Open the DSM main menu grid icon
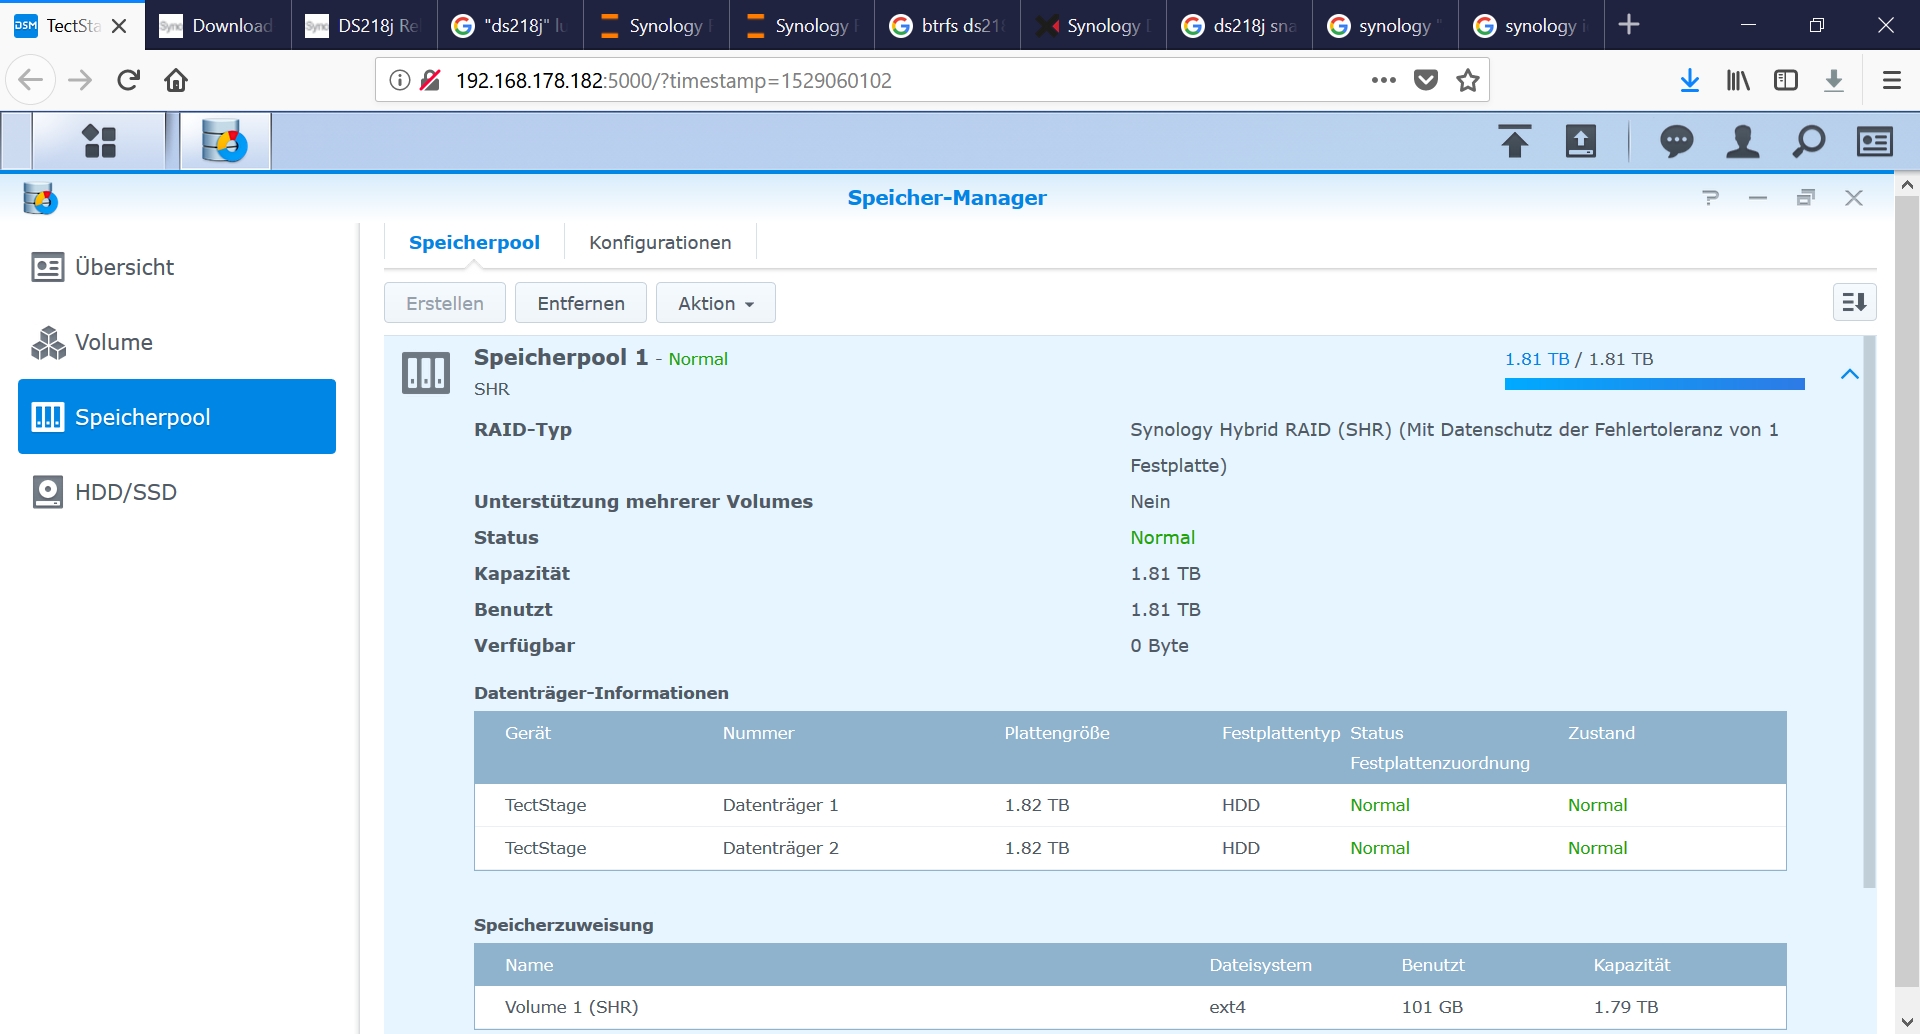This screenshot has height=1034, width=1920. (99, 141)
